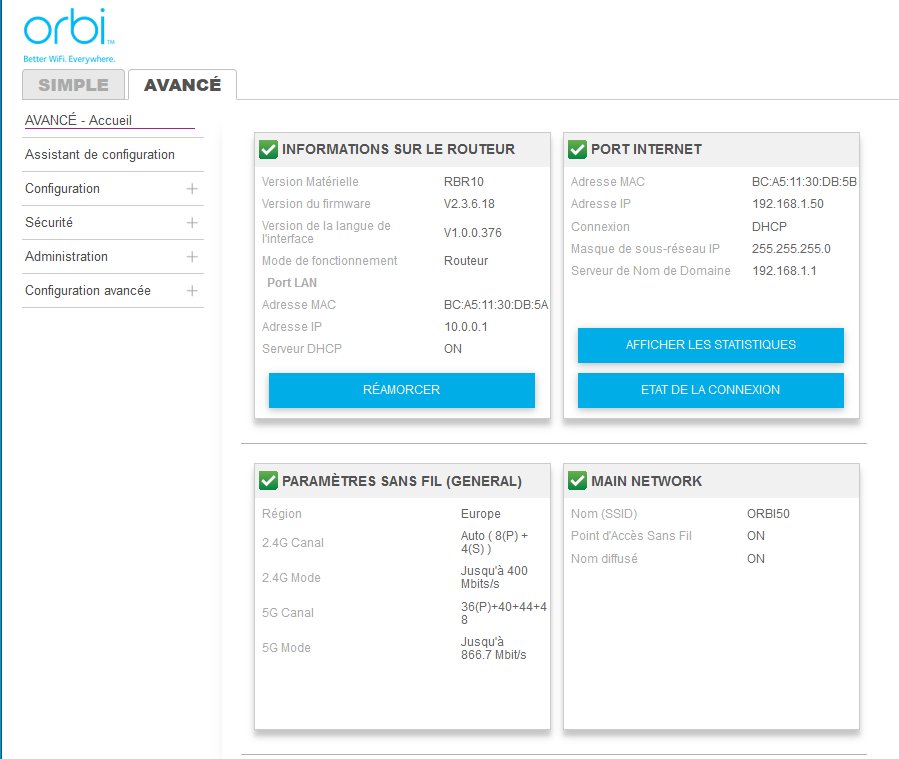The image size is (899, 759).
Task: Click green checkmark beside Main Network
Action: (x=577, y=481)
